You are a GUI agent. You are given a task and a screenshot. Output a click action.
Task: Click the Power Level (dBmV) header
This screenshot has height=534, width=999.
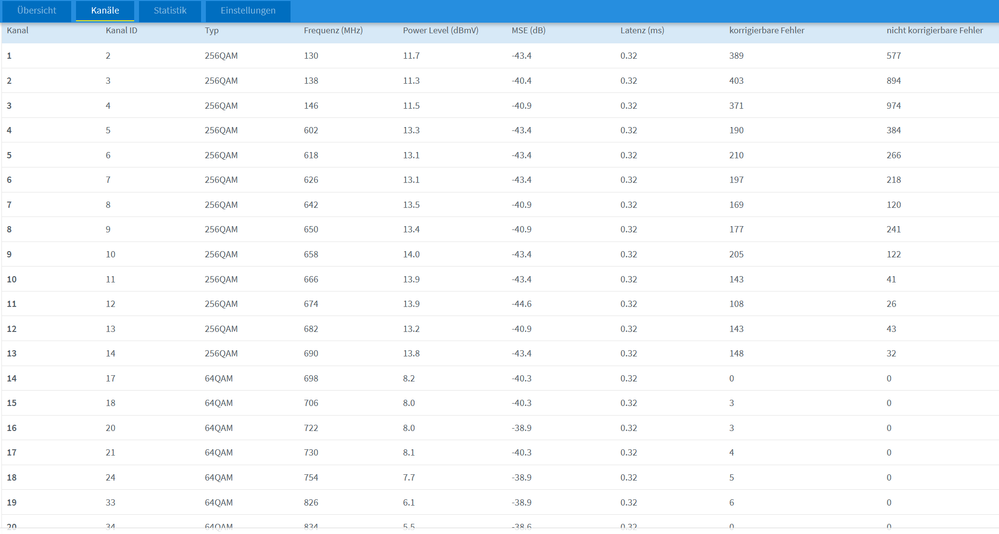(x=440, y=31)
